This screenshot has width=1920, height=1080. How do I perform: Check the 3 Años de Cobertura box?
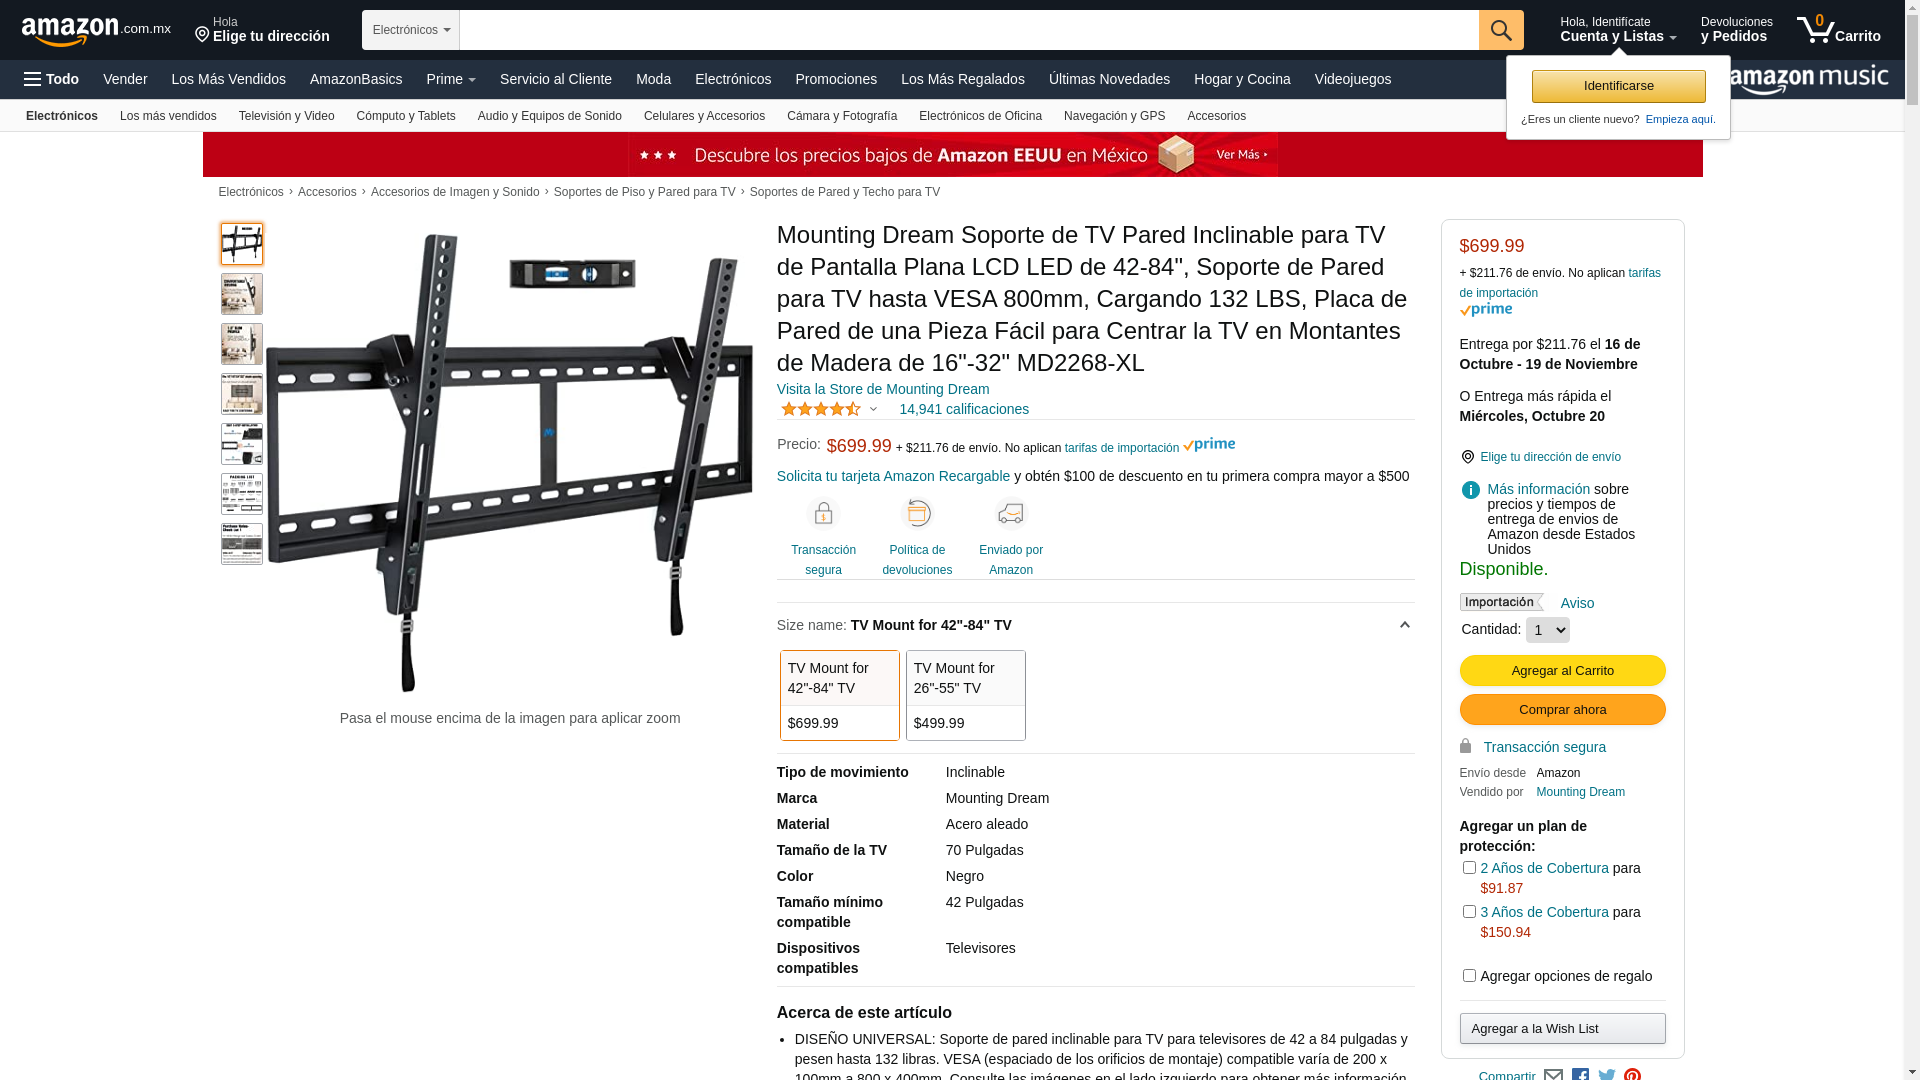coord(1469,911)
